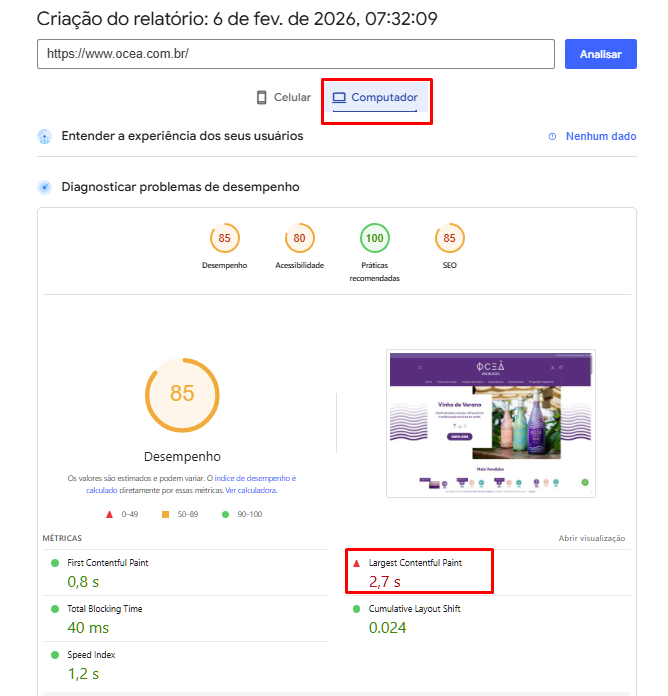
Task: Open the Acessibilidade score gauge 80
Action: (299, 239)
